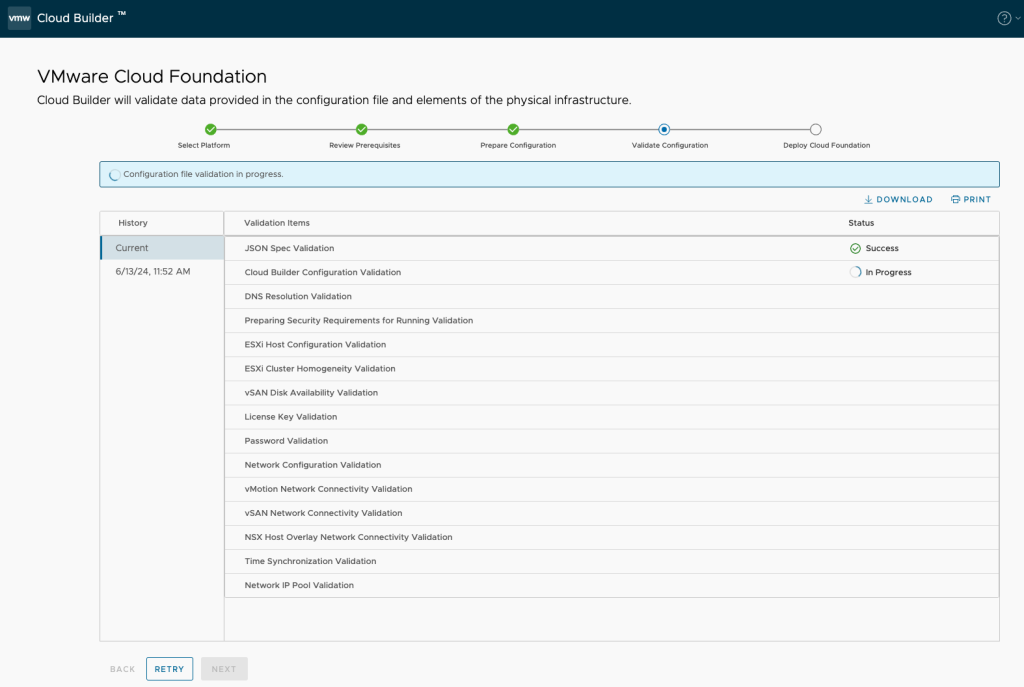The width and height of the screenshot is (1024, 687).
Task: Select the JSON Spec Validation row
Action: [611, 248]
